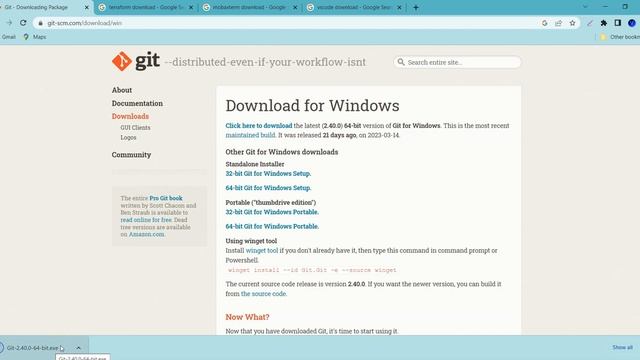Click the distributed-even-if-your-workflow-isnt tagline

[265, 62]
